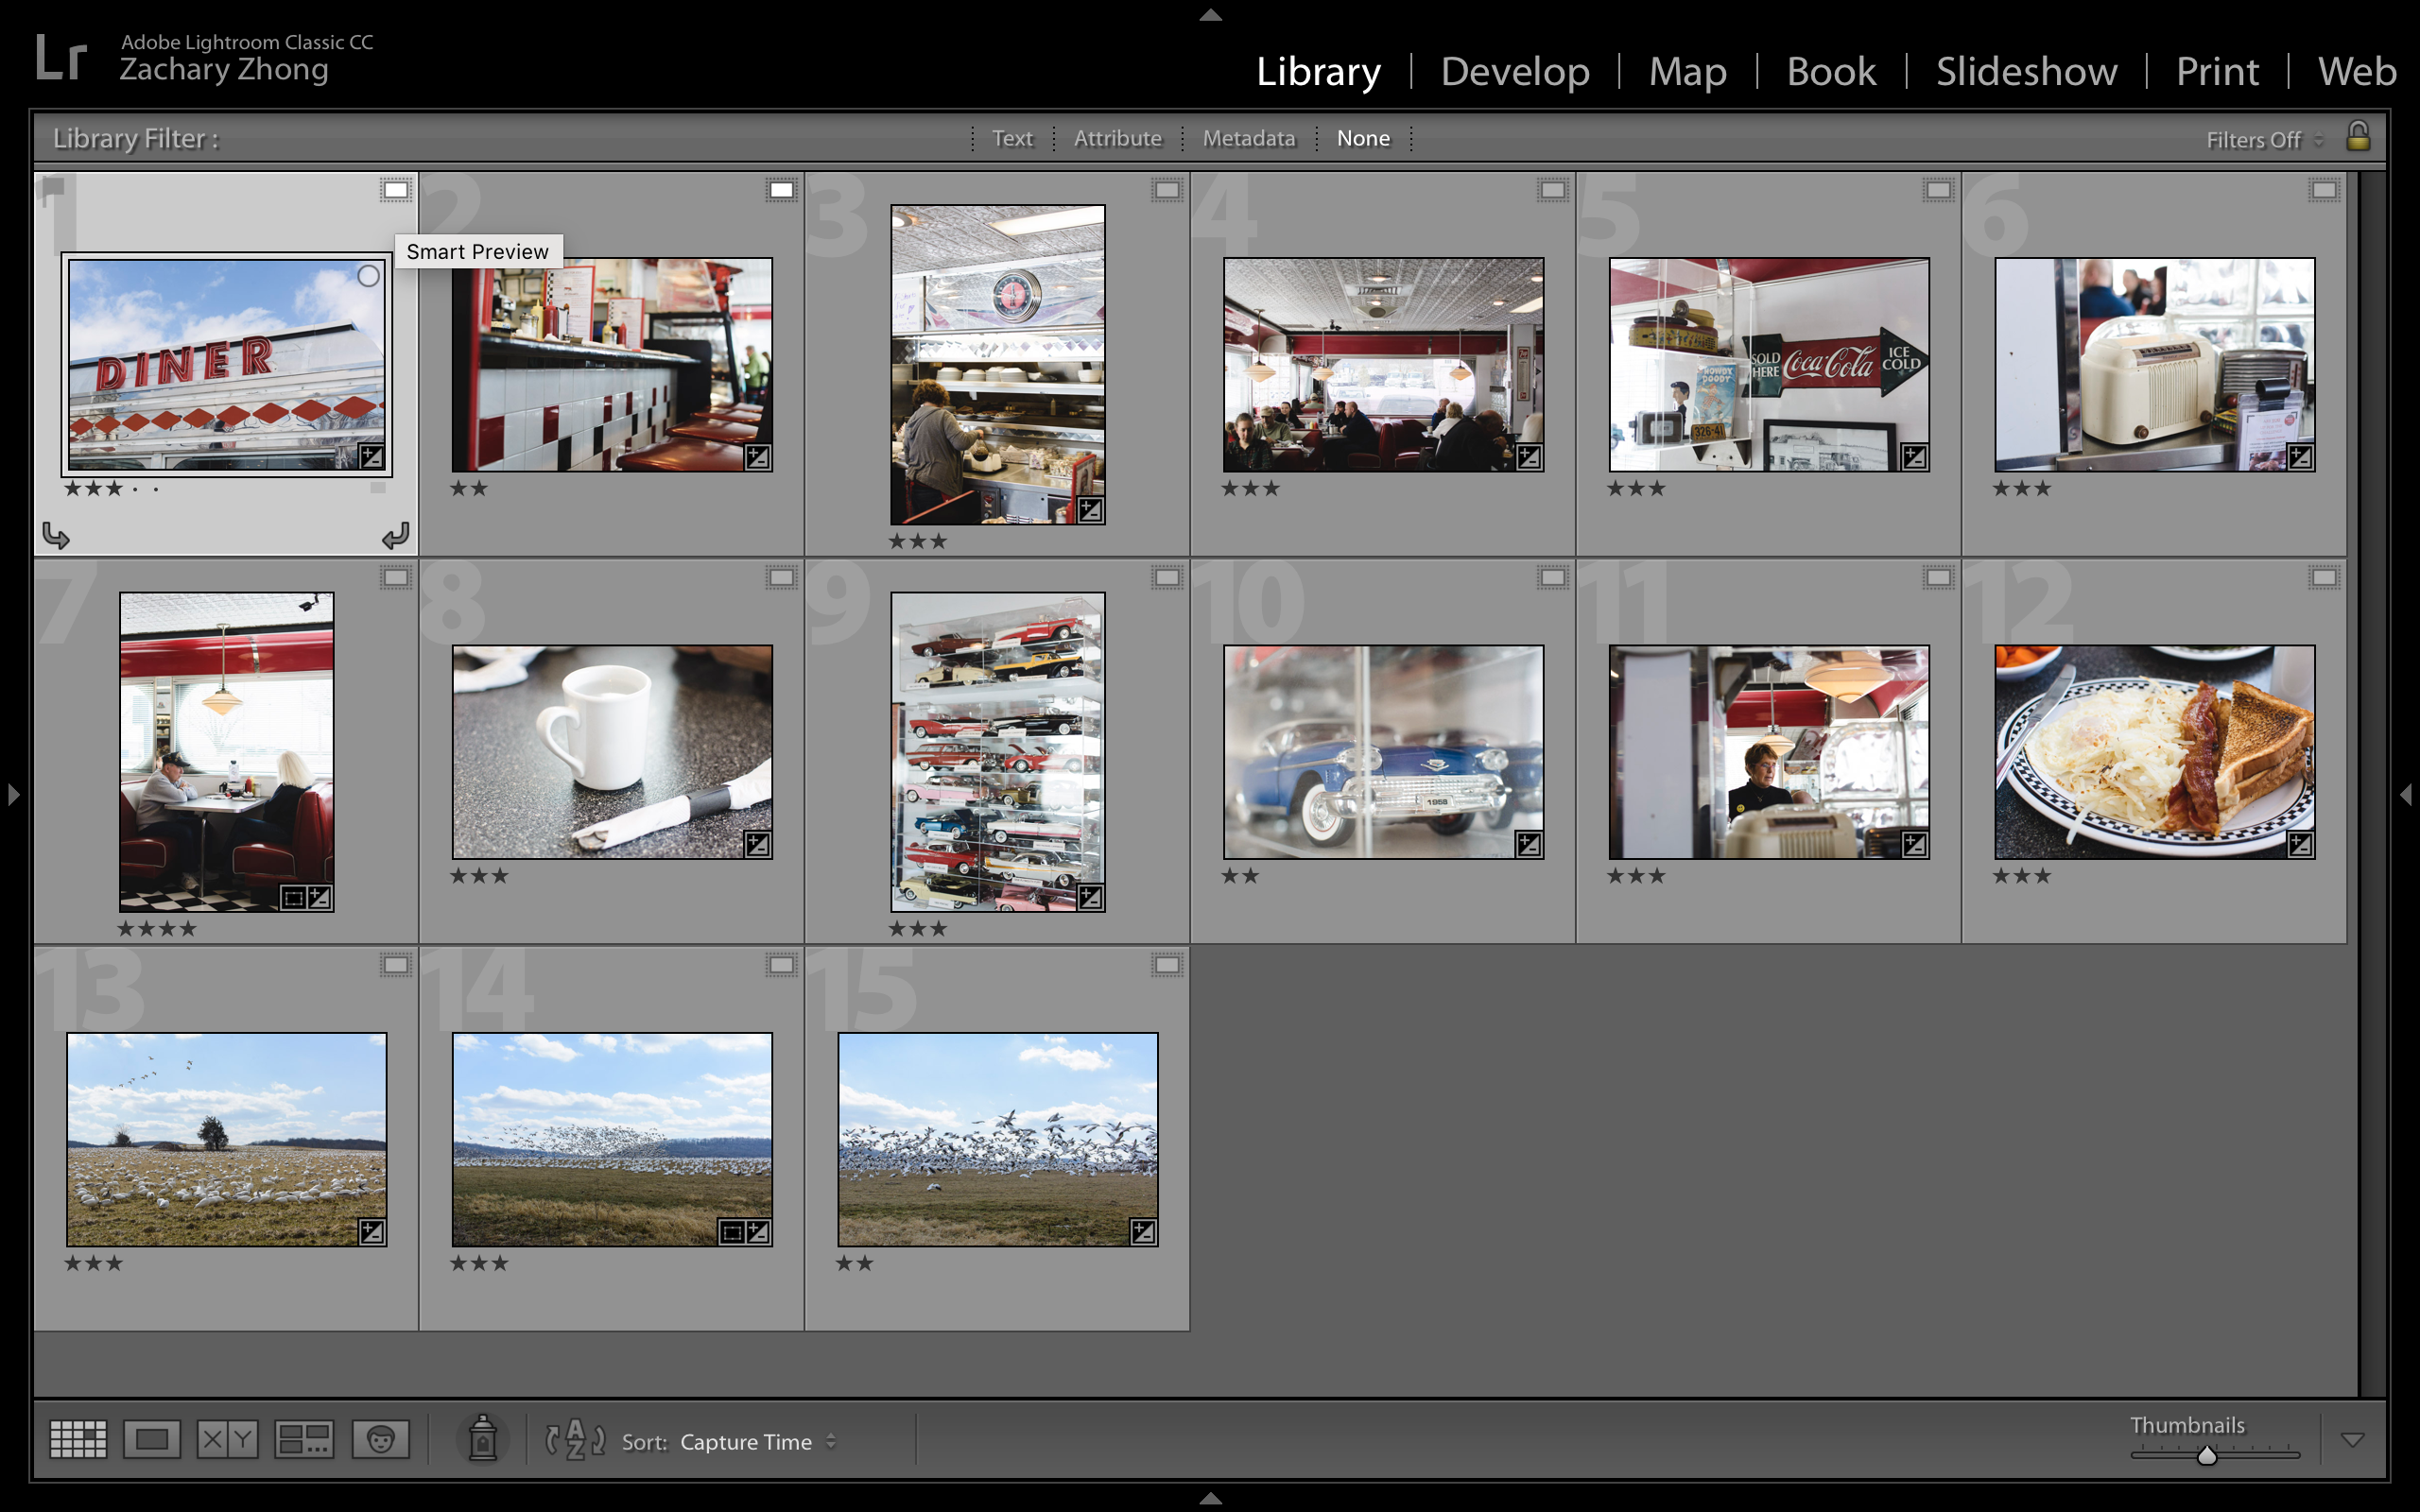The width and height of the screenshot is (2420, 1512).
Task: Open Compare view (X|Y) icon
Action: click(227, 1440)
